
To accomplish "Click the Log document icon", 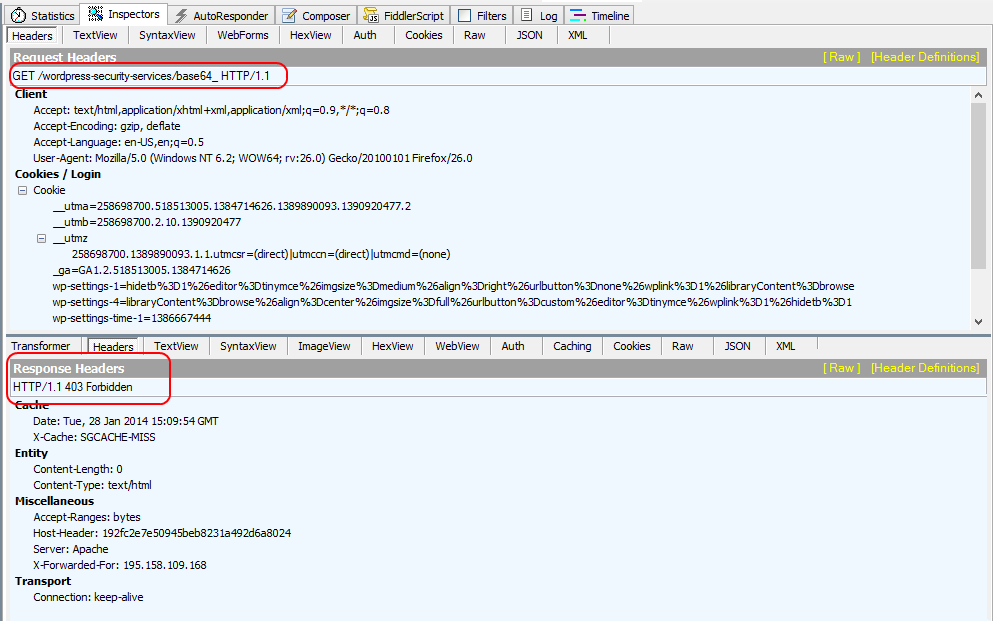I will (x=526, y=15).
